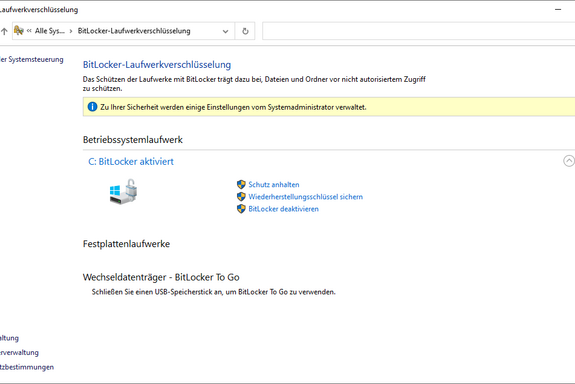Click 'C: BitLocker aktiviert' drive heading
The image size is (575, 384).
point(131,162)
